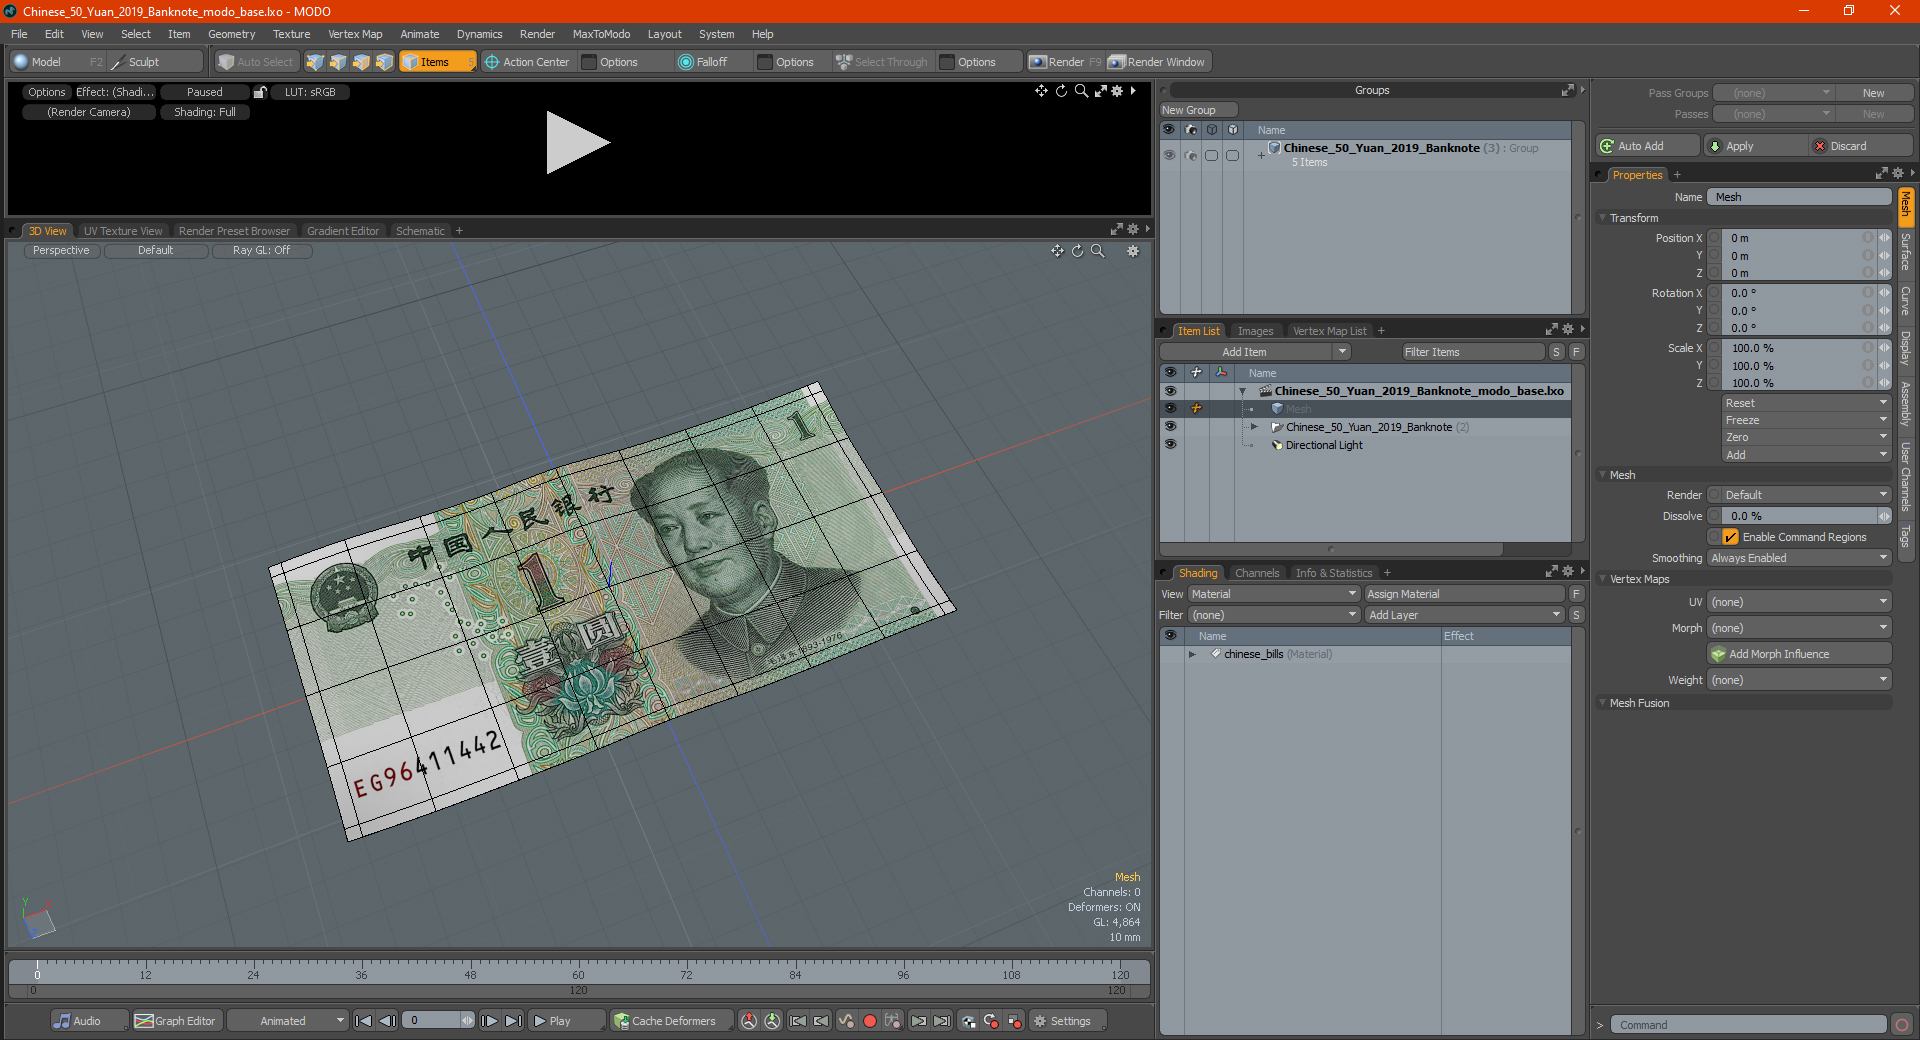Switch to Sculpt mode
The height and width of the screenshot is (1040, 1920).
click(154, 62)
